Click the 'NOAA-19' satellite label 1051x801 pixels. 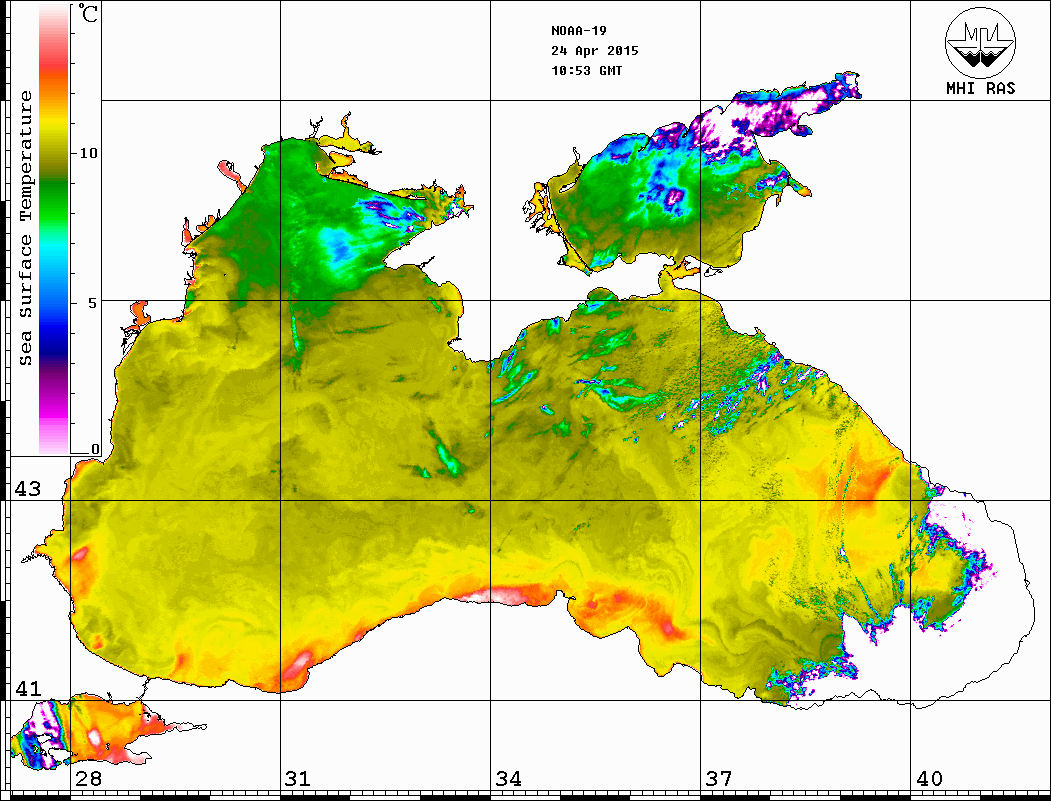(578, 31)
